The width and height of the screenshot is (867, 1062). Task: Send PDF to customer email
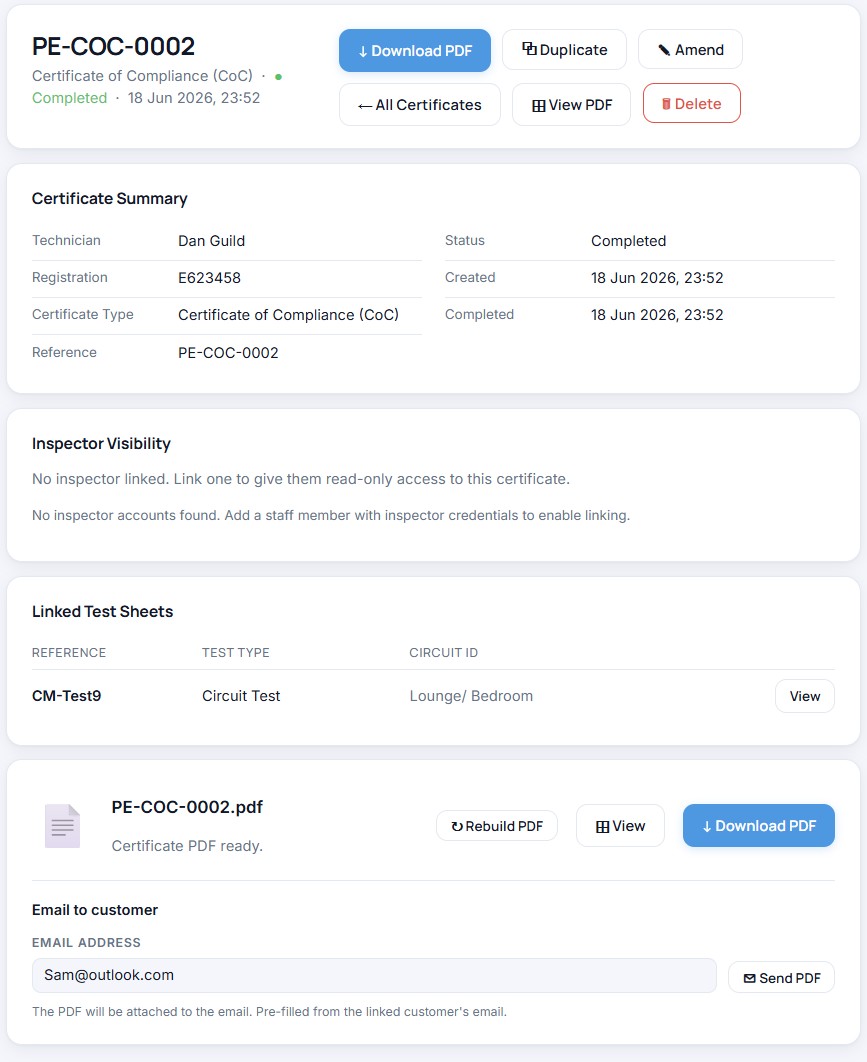coord(782,977)
